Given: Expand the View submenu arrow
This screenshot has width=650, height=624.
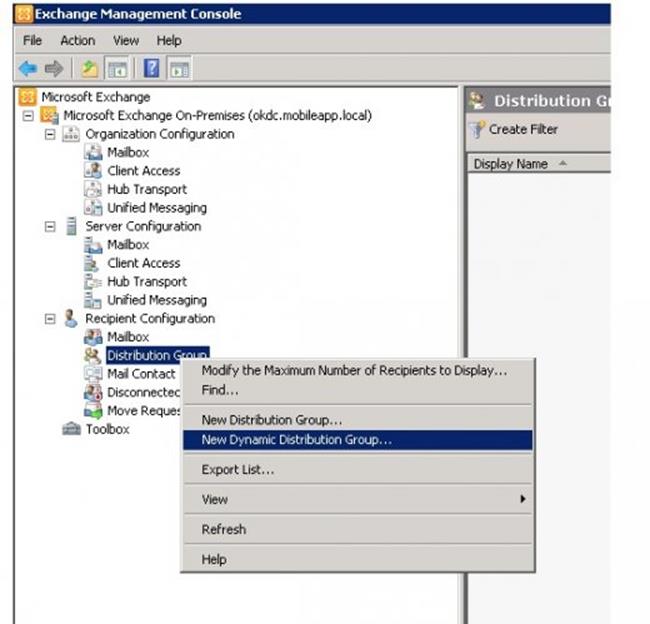Looking at the screenshot, I should pyautogui.click(x=523, y=499).
